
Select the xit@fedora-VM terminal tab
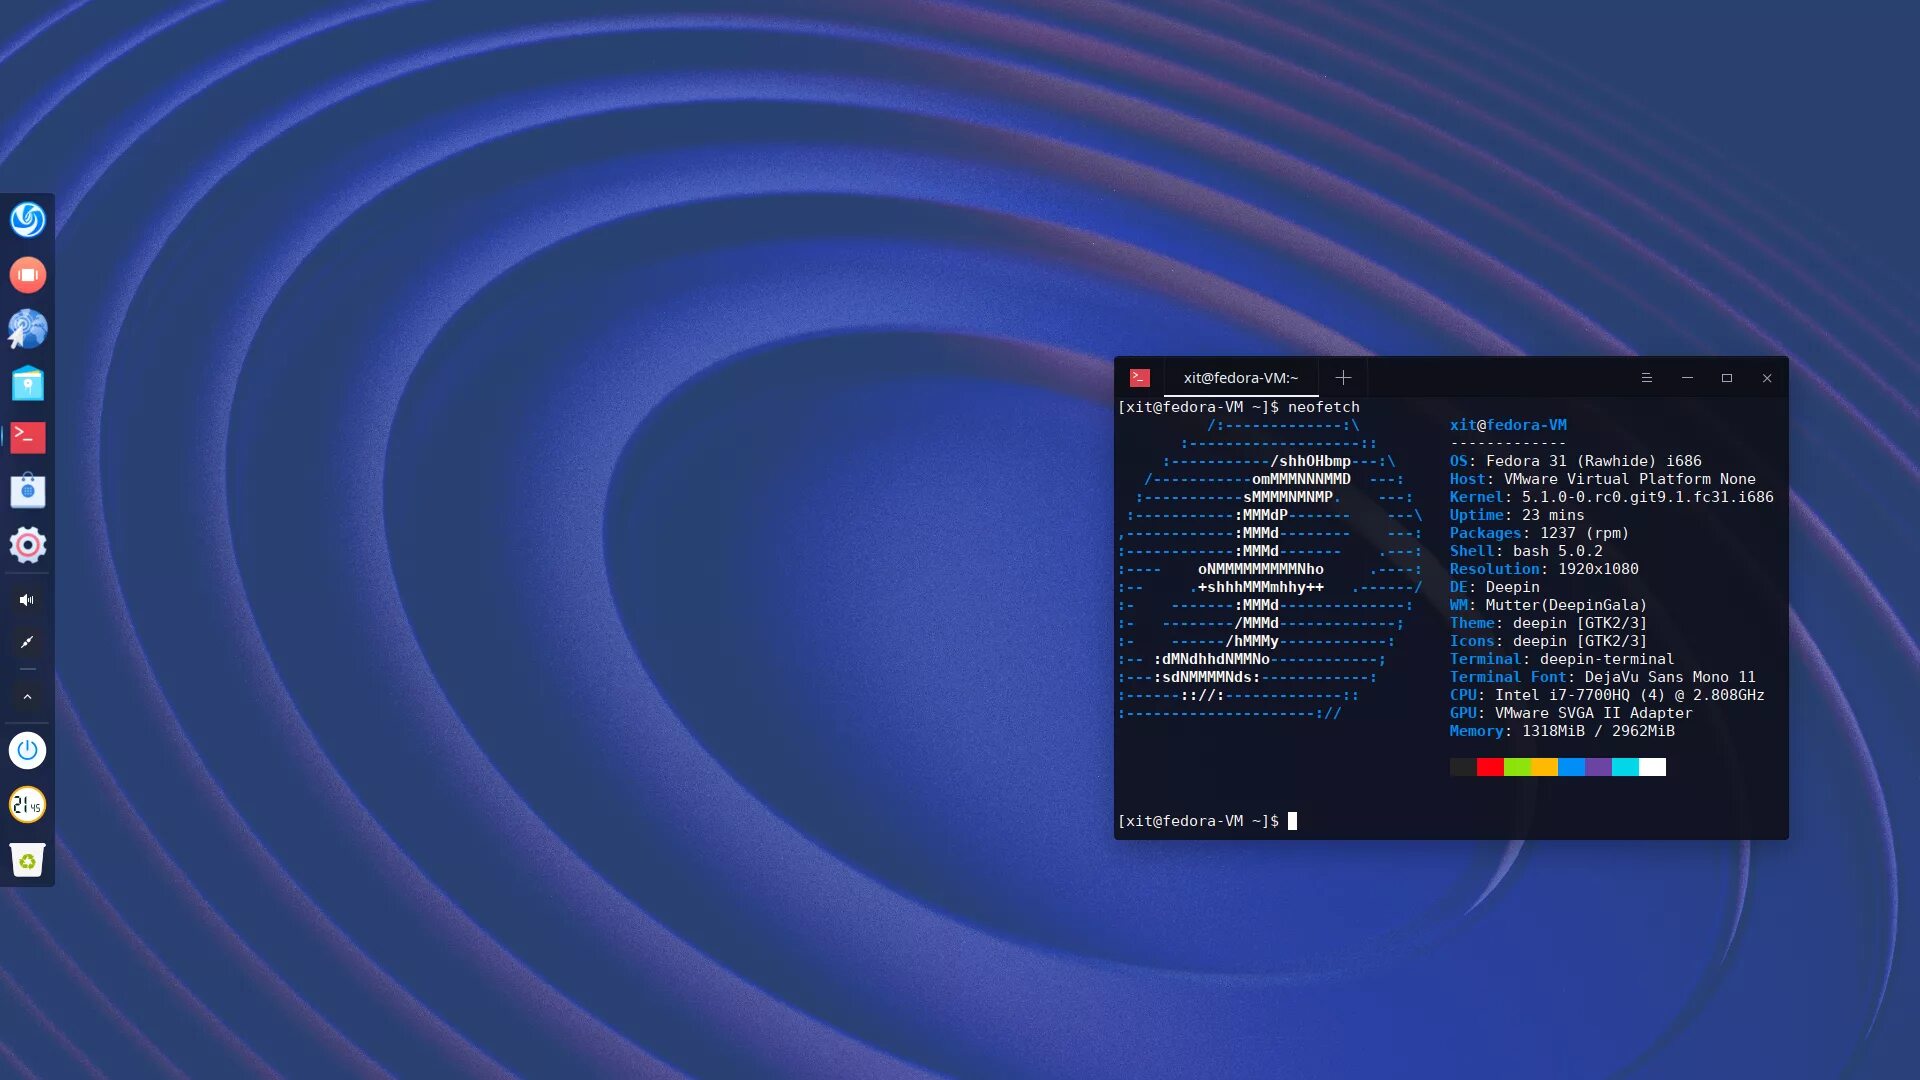(x=1240, y=378)
